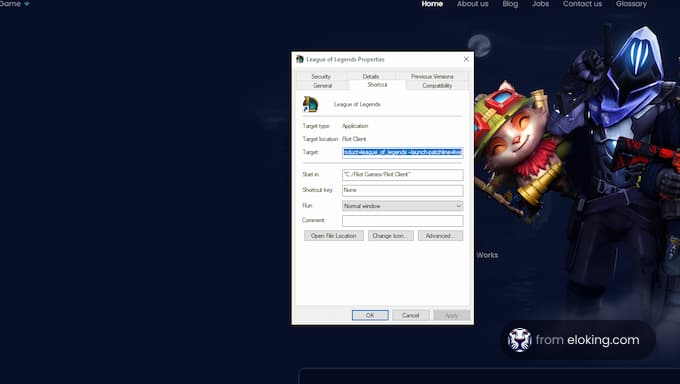
Task: Open the Contact us page
Action: coord(582,4)
